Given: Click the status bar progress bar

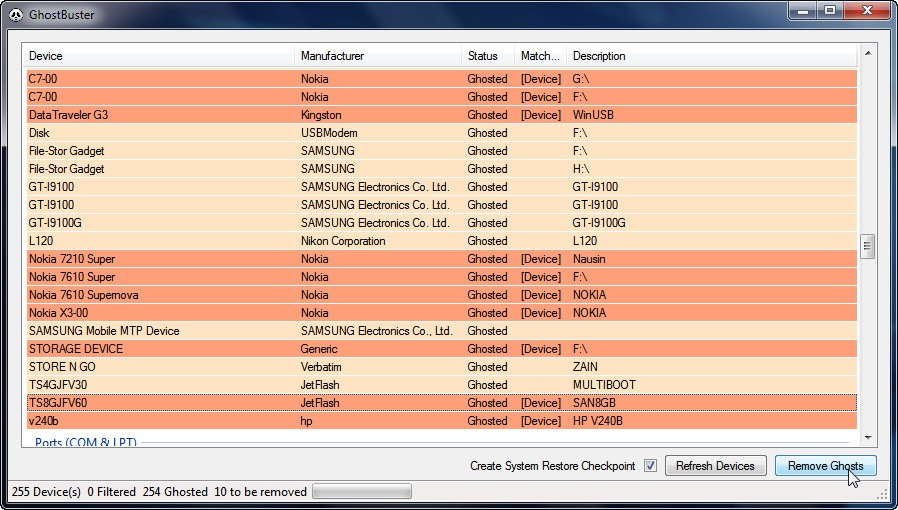Looking at the screenshot, I should point(361,492).
